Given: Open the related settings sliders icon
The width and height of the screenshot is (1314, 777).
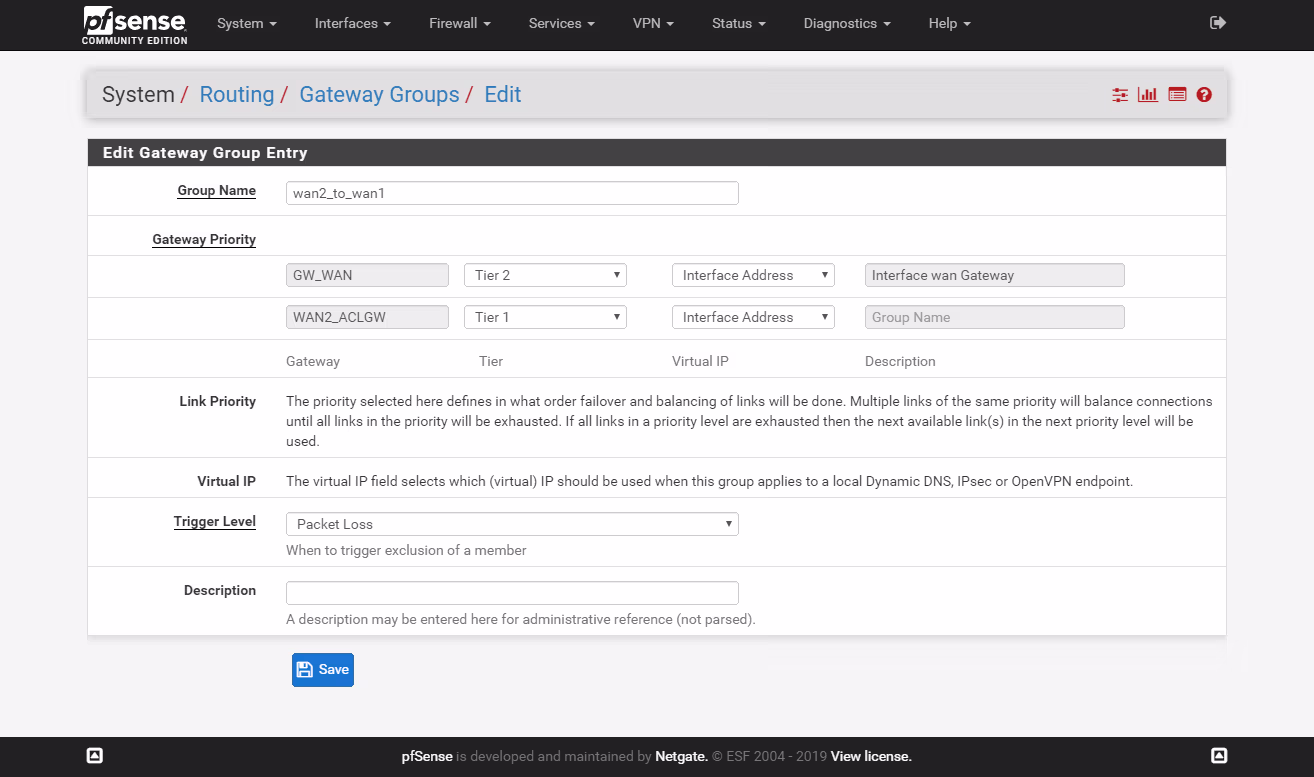Looking at the screenshot, I should (x=1120, y=95).
